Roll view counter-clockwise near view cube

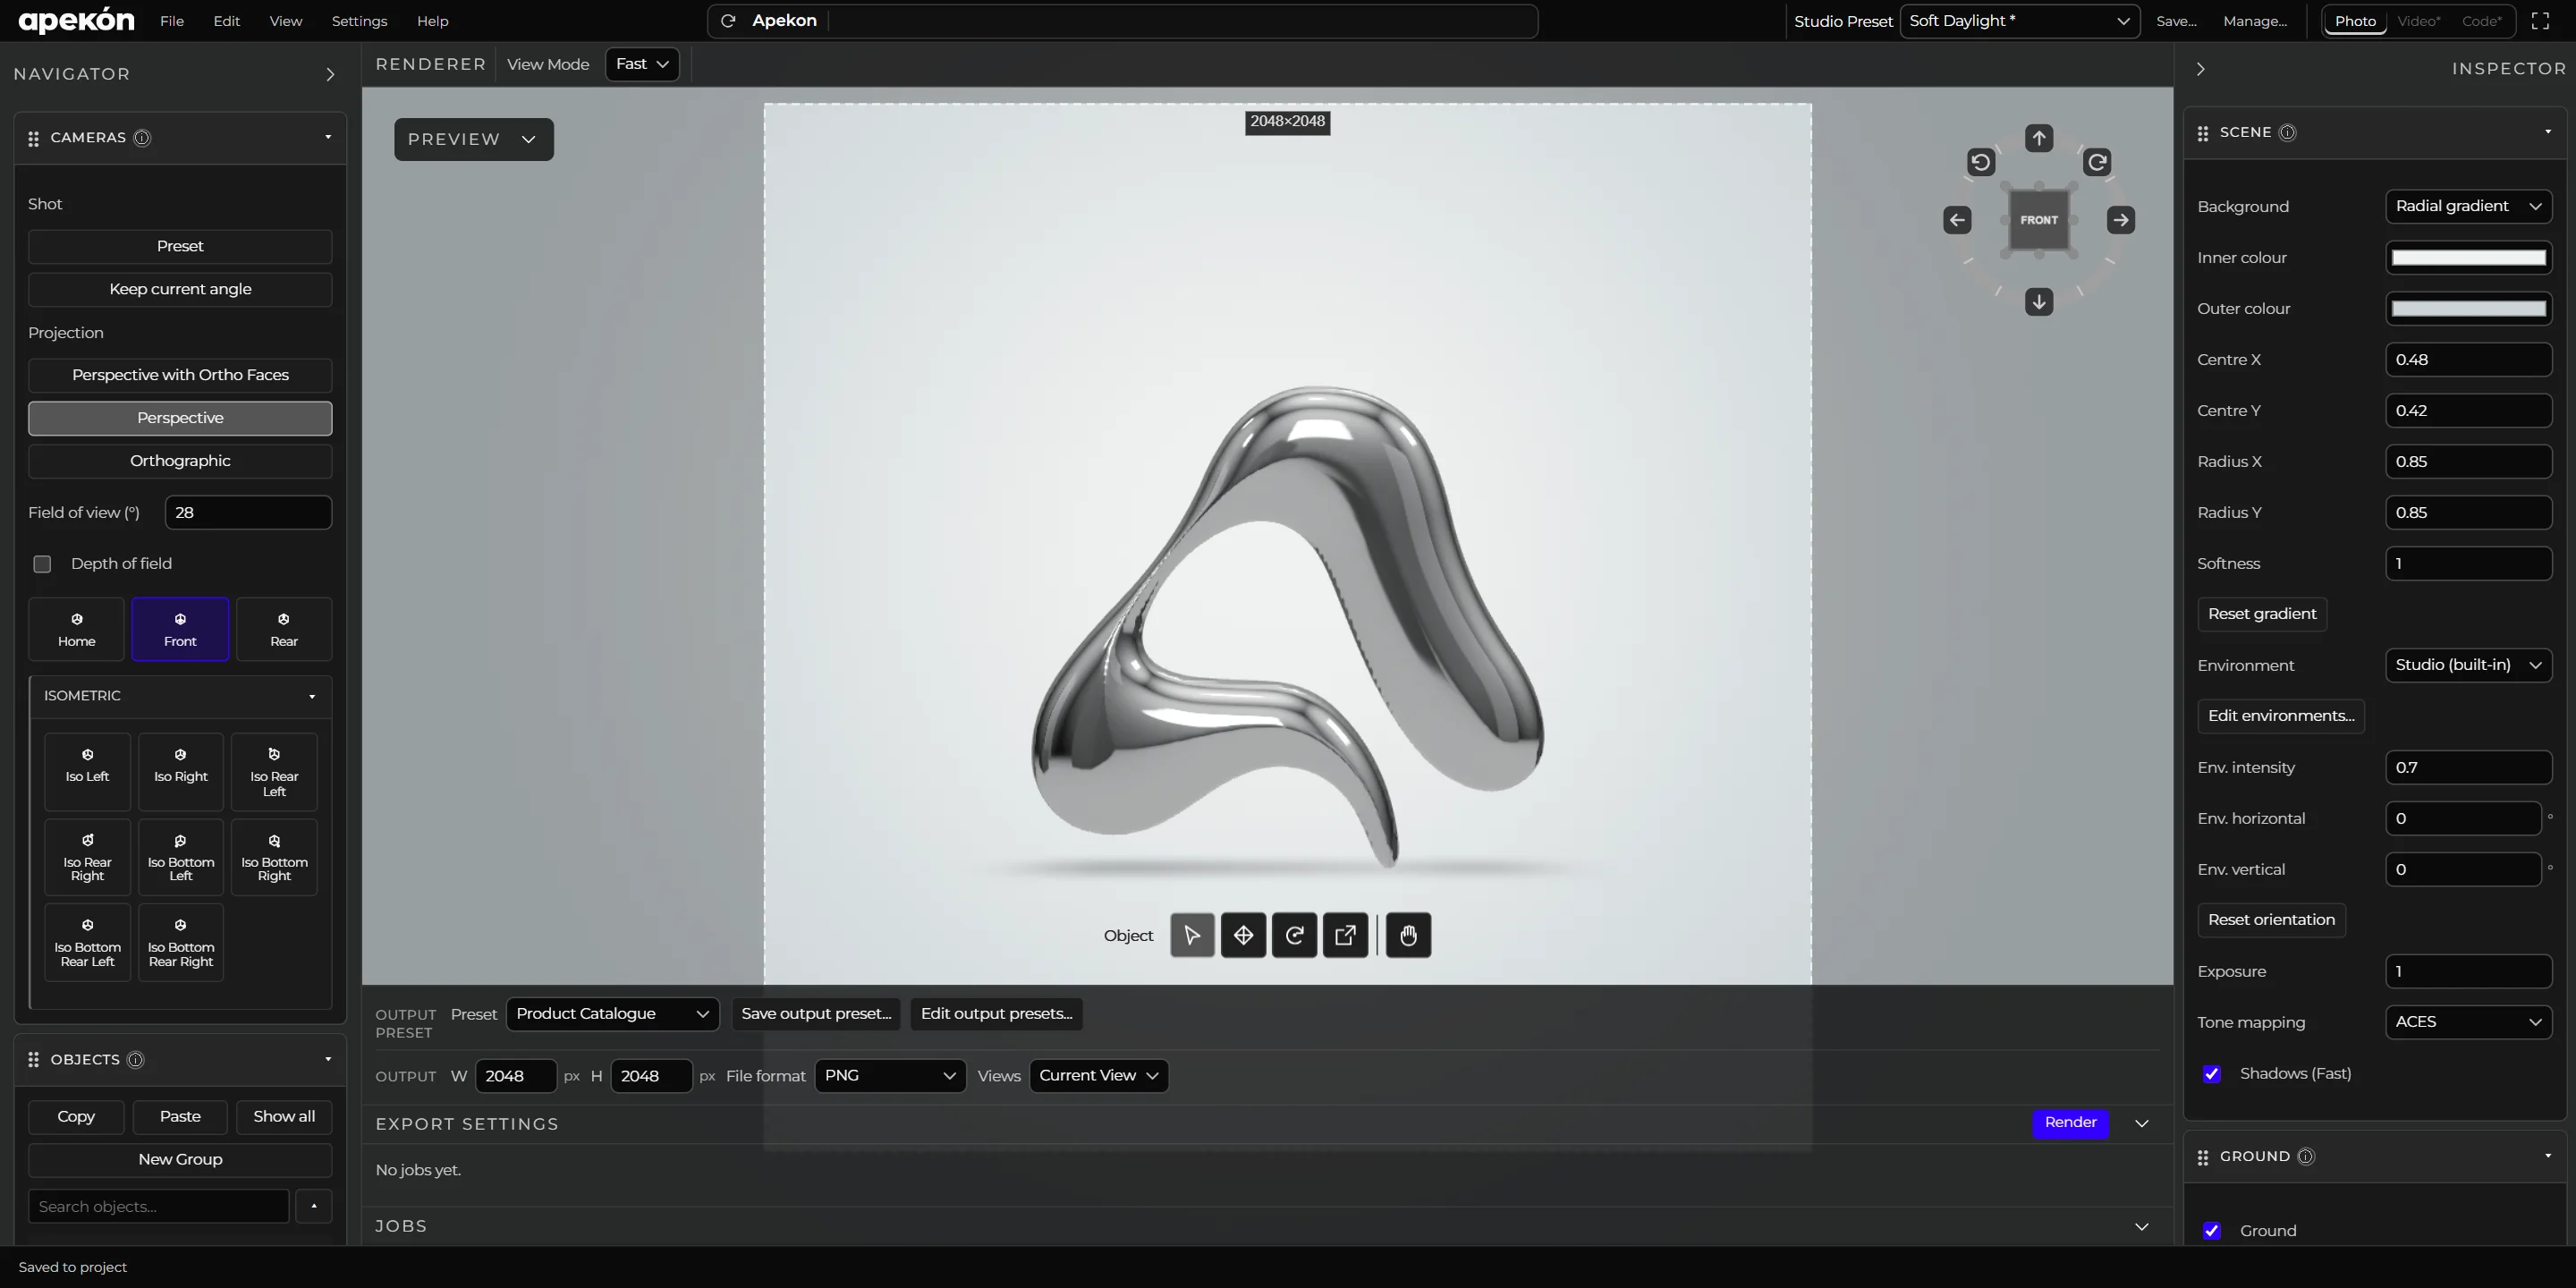1981,162
